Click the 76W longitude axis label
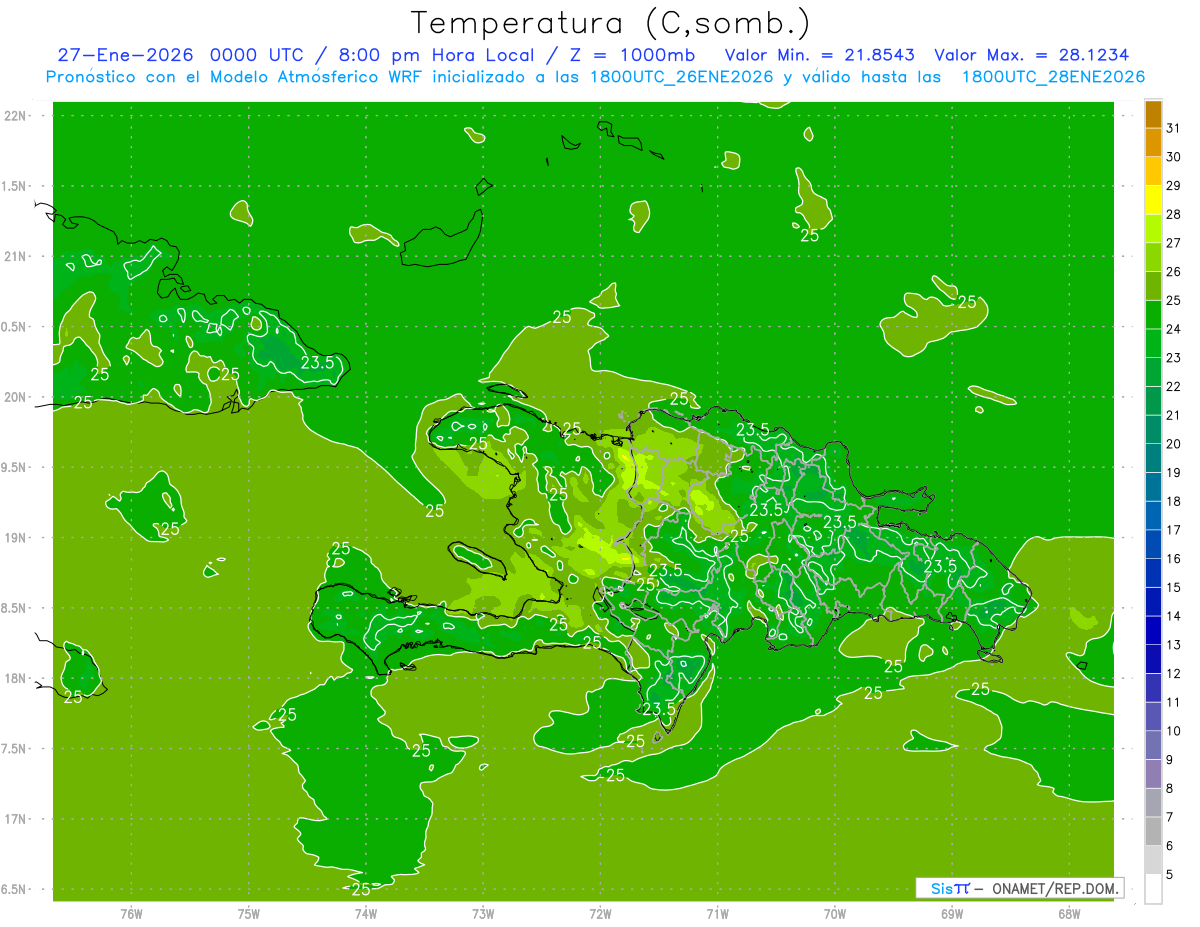 (x=131, y=914)
